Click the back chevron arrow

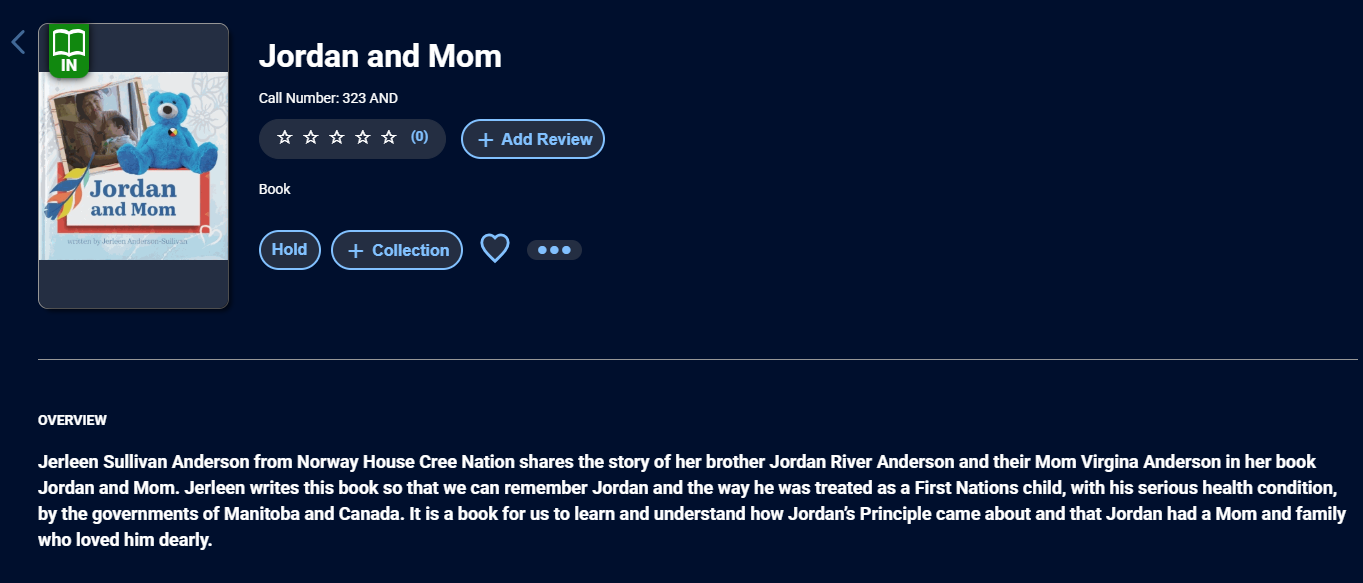coord(18,42)
